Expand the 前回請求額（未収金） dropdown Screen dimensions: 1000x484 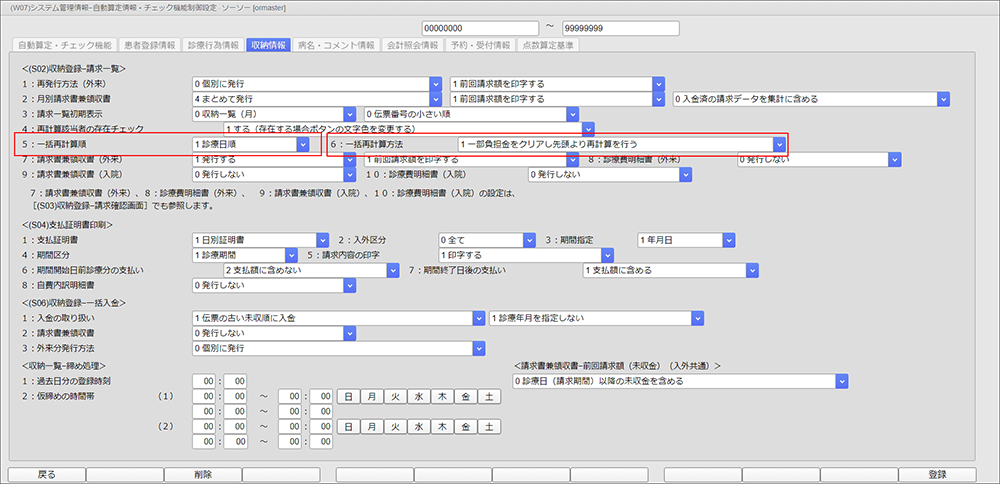pyautogui.click(x=680, y=381)
